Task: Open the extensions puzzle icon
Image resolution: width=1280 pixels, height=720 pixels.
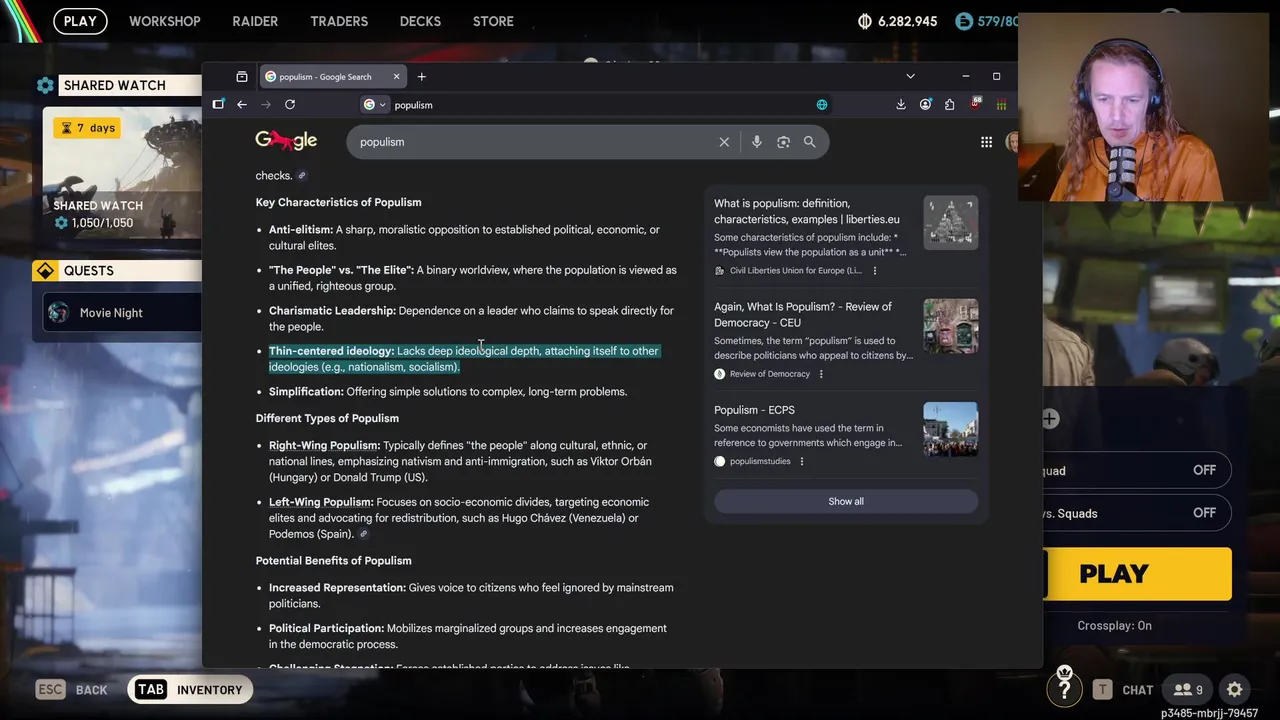Action: [949, 104]
